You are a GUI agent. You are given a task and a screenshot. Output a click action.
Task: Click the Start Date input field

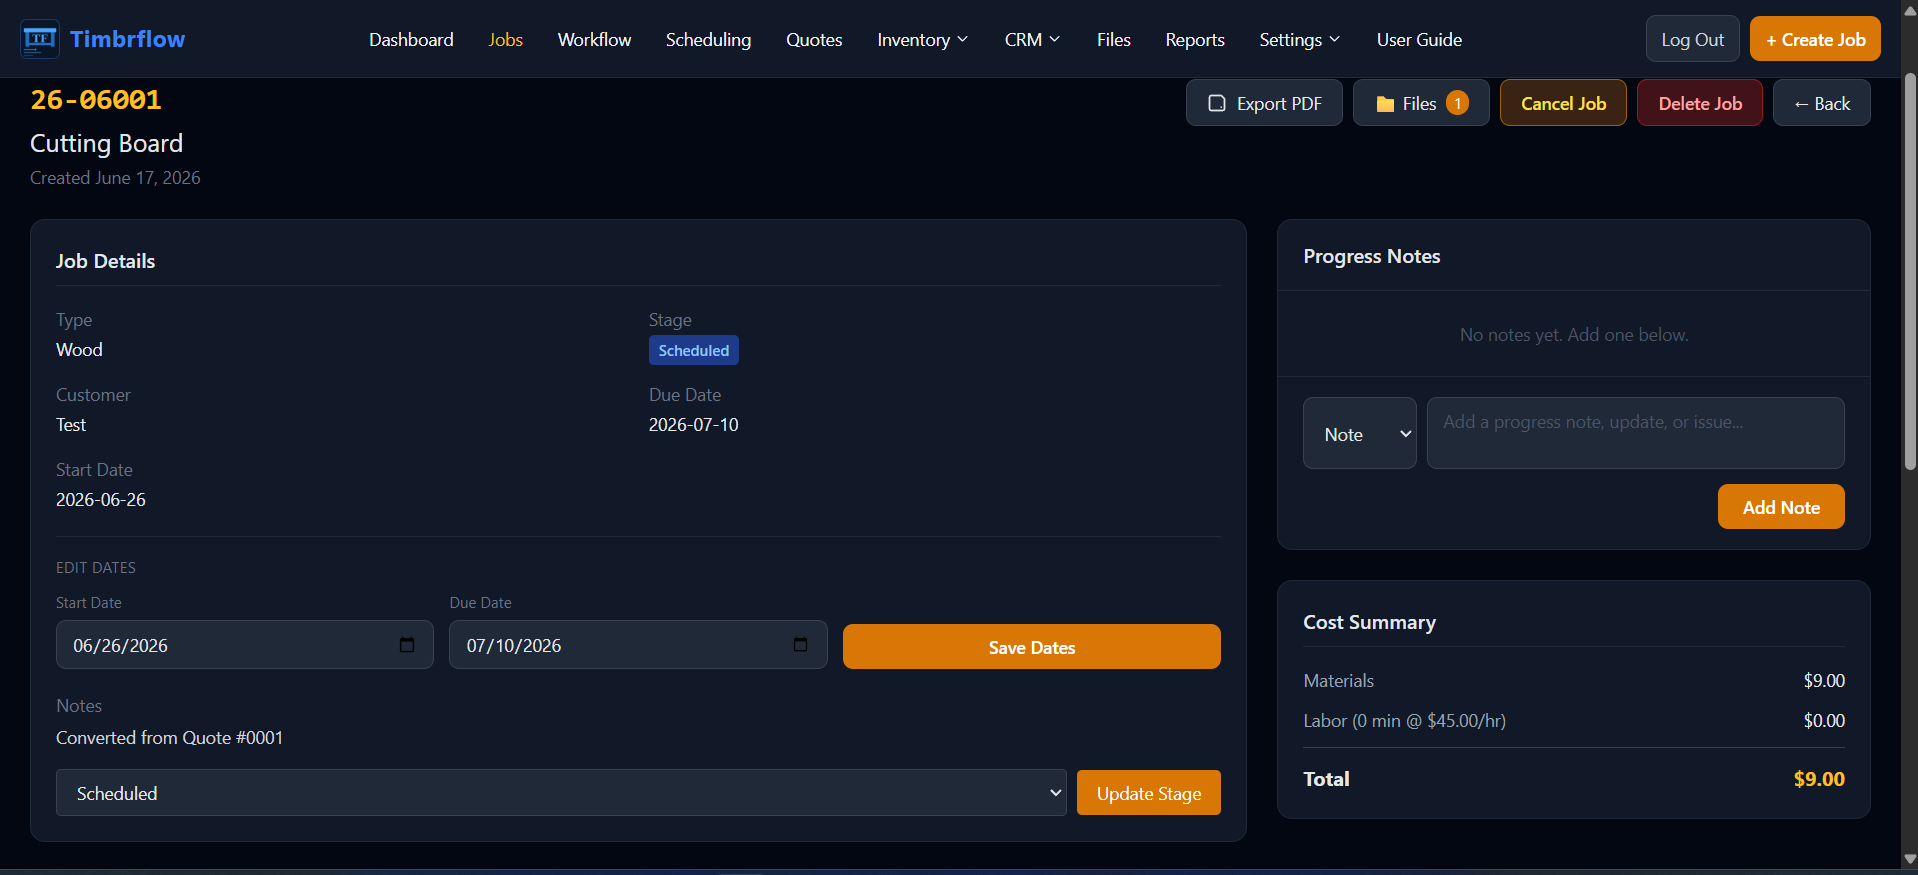pos(244,645)
